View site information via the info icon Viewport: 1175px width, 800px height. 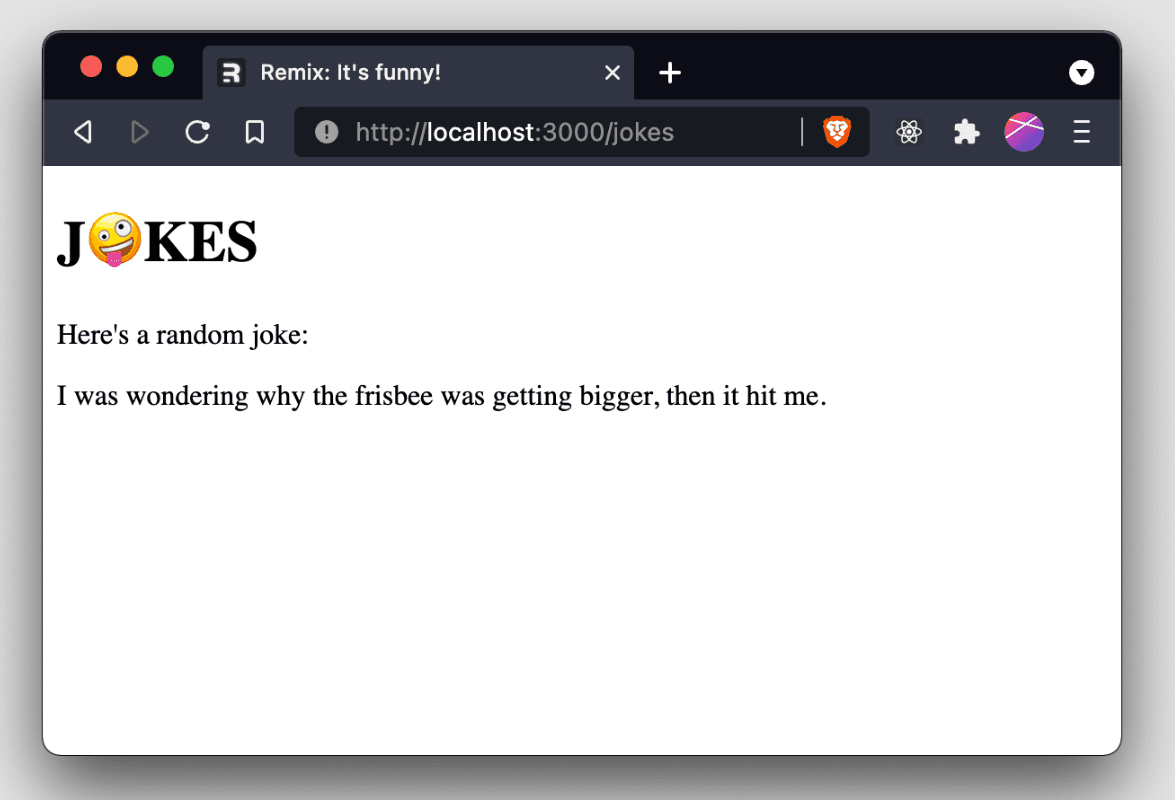(x=326, y=131)
